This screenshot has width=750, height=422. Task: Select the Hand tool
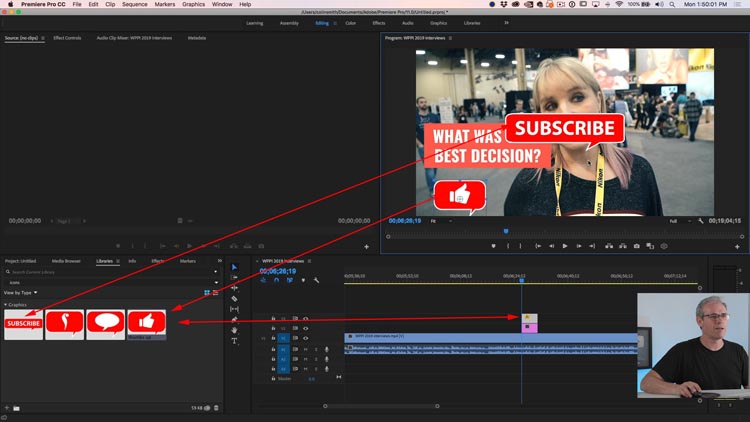point(234,330)
